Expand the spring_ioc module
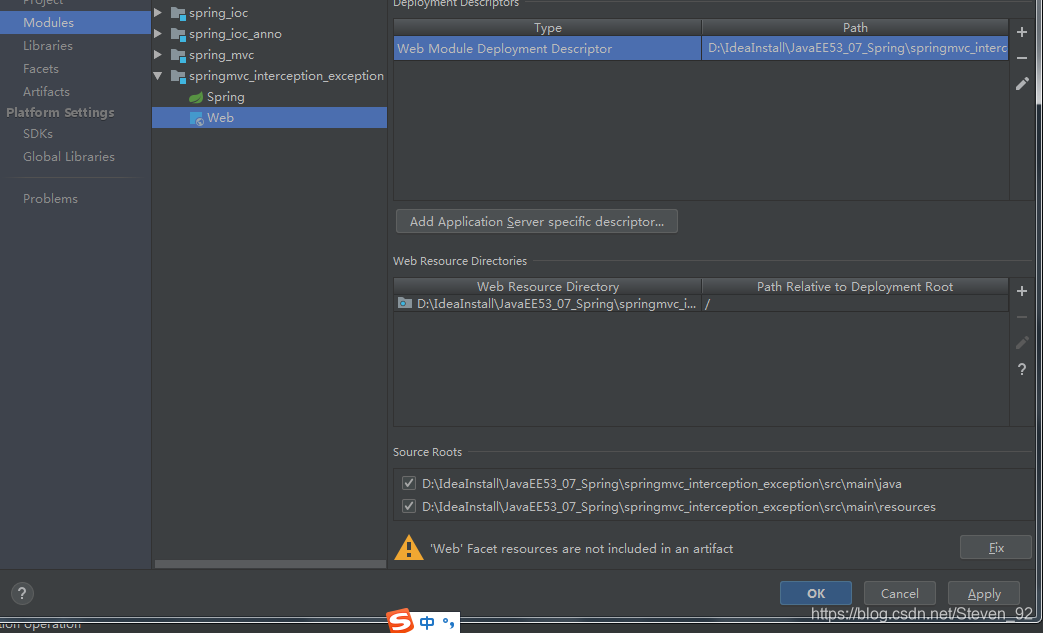 point(158,13)
